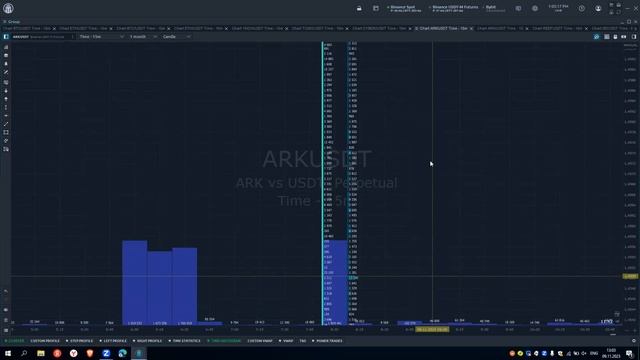Toggle the TIME HISTOGRAM indicator

click(x=224, y=341)
